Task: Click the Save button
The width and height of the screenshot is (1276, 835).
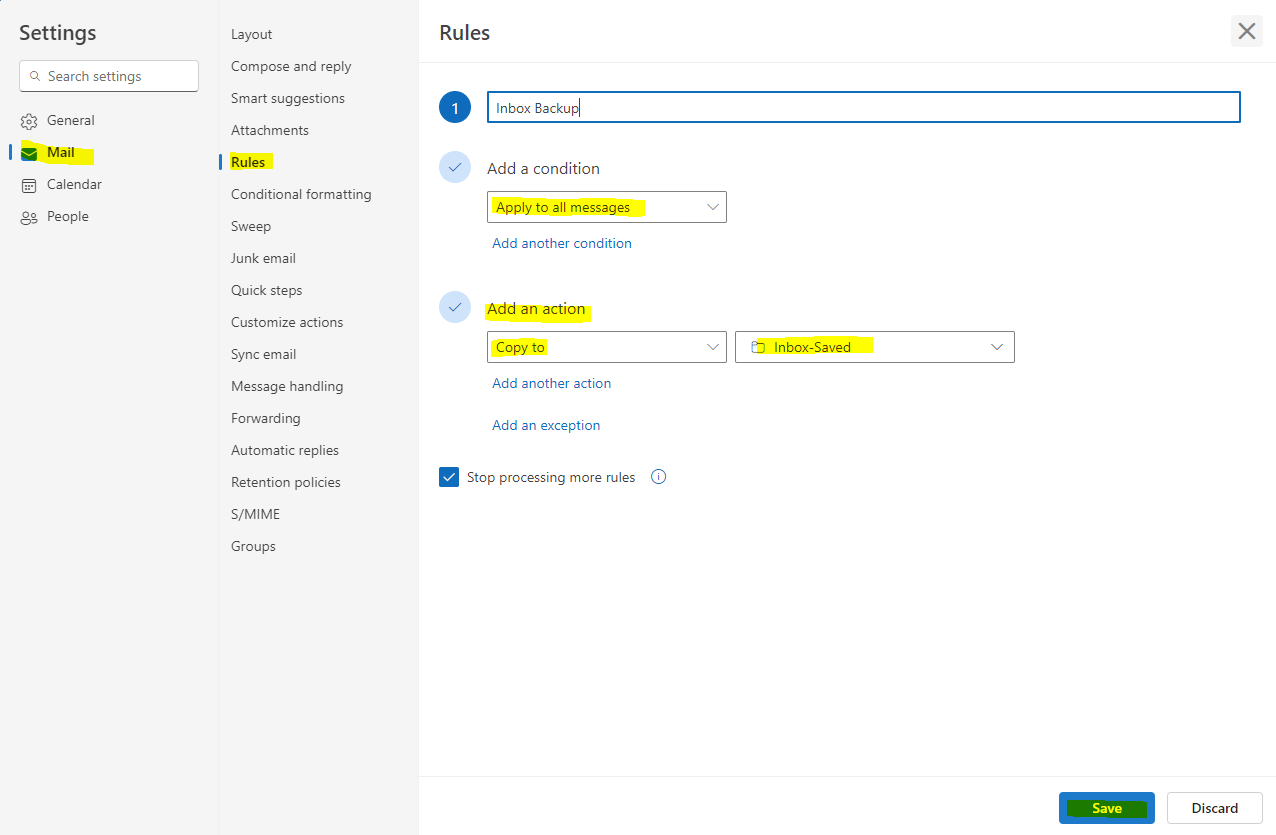Action: coord(1106,808)
